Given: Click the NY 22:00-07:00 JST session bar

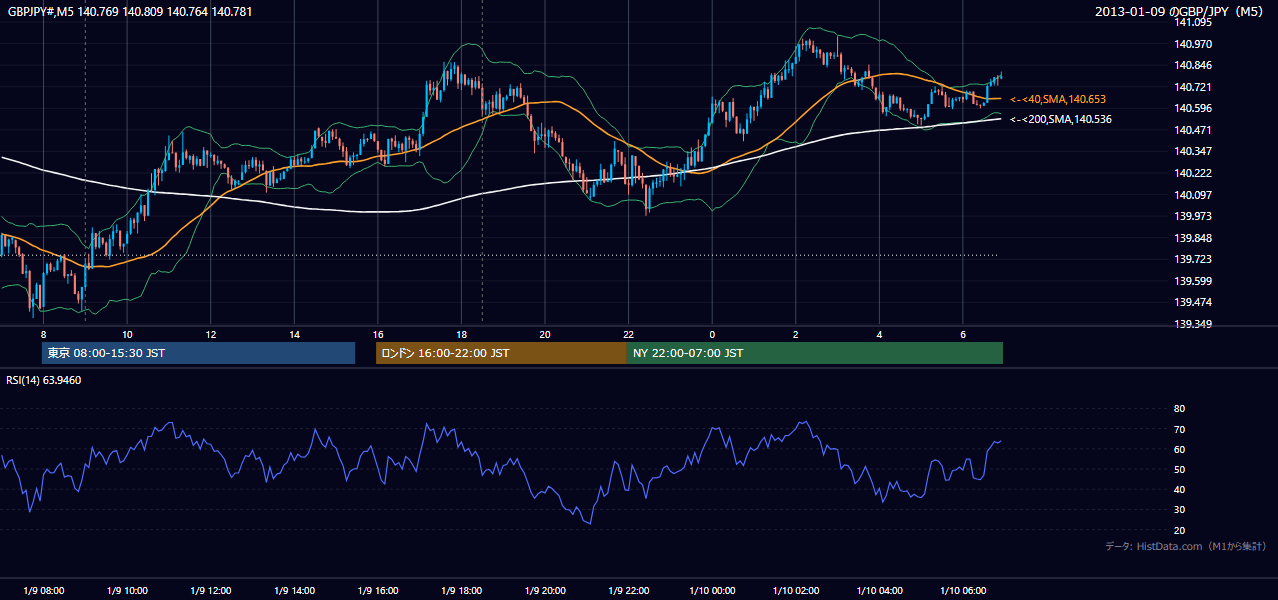Looking at the screenshot, I should pos(815,353).
